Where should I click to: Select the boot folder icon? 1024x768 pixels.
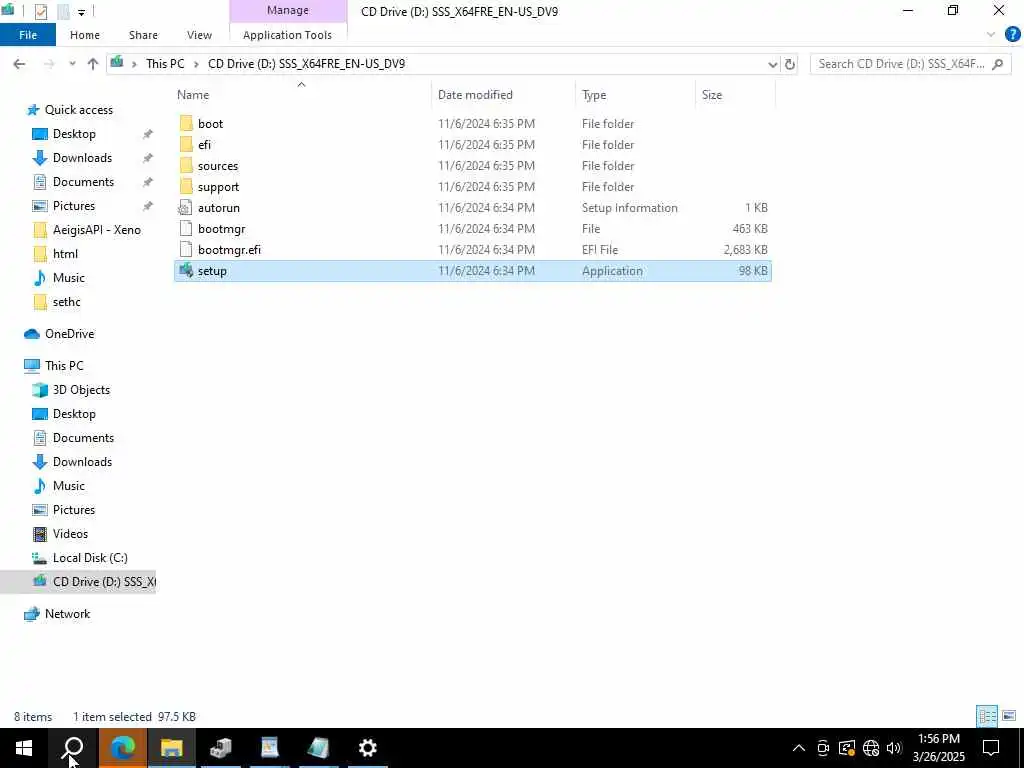[x=186, y=123]
